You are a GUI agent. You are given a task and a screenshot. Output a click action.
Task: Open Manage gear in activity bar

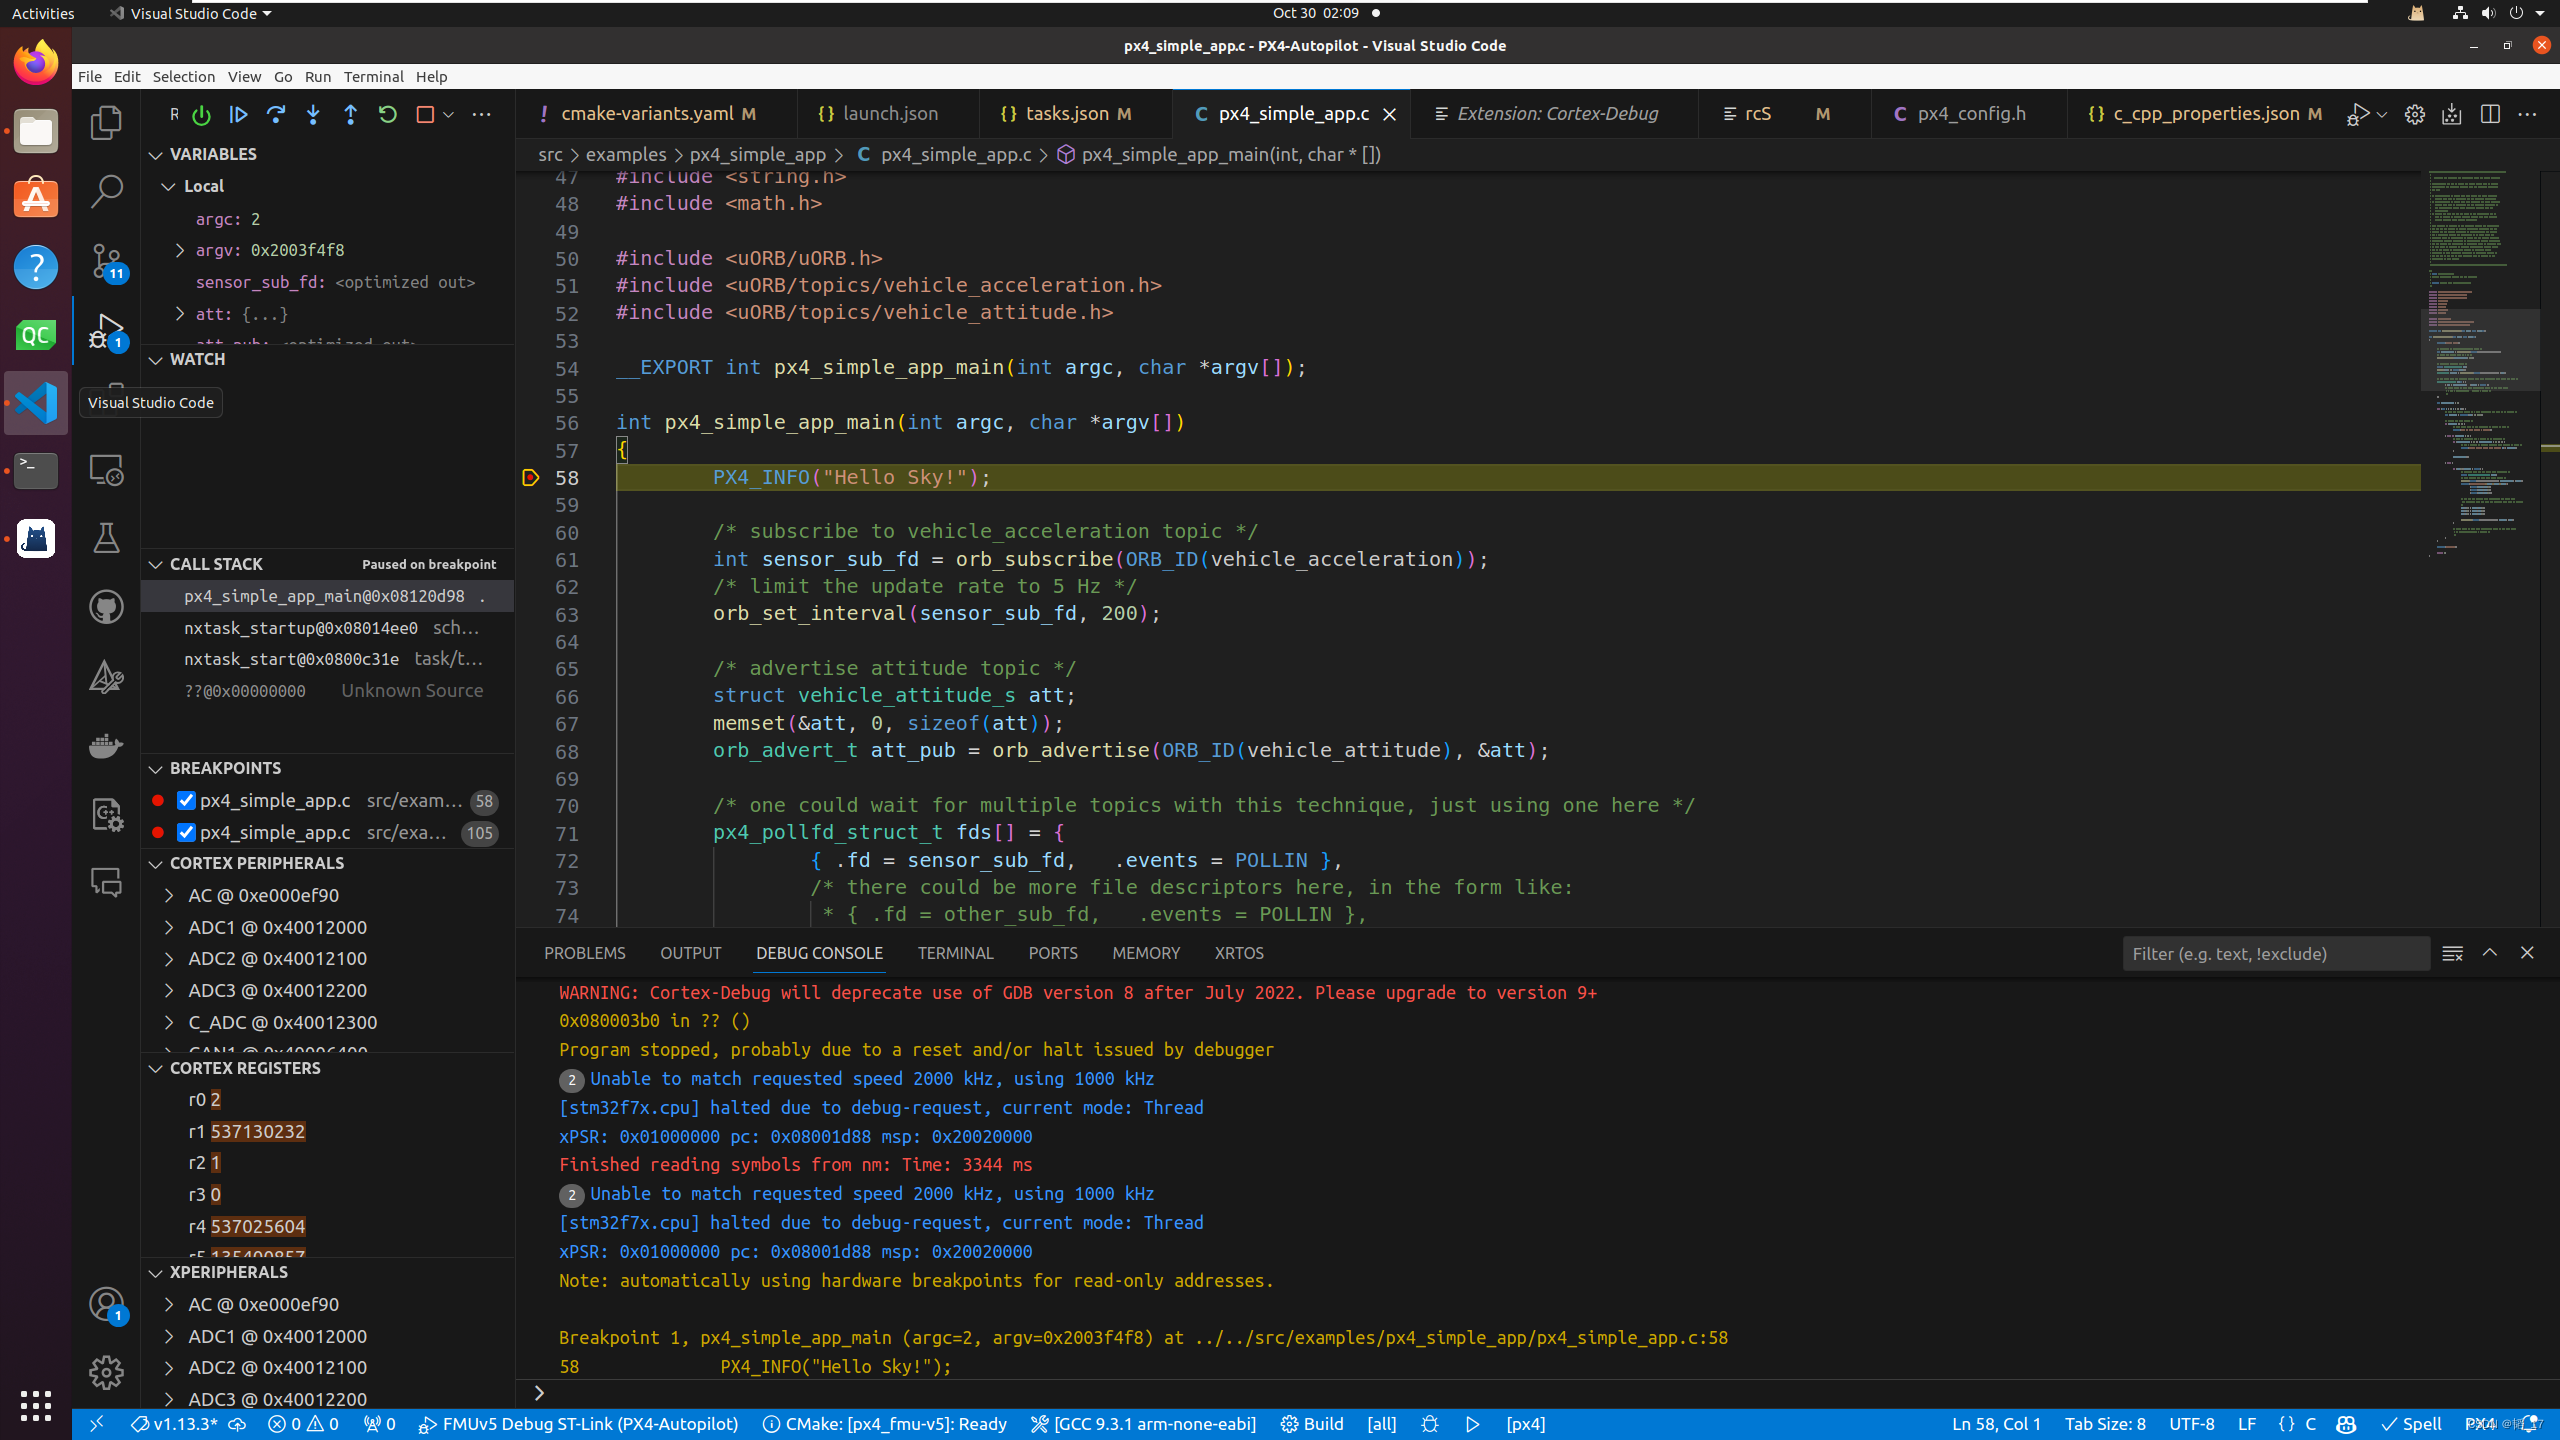[x=106, y=1372]
